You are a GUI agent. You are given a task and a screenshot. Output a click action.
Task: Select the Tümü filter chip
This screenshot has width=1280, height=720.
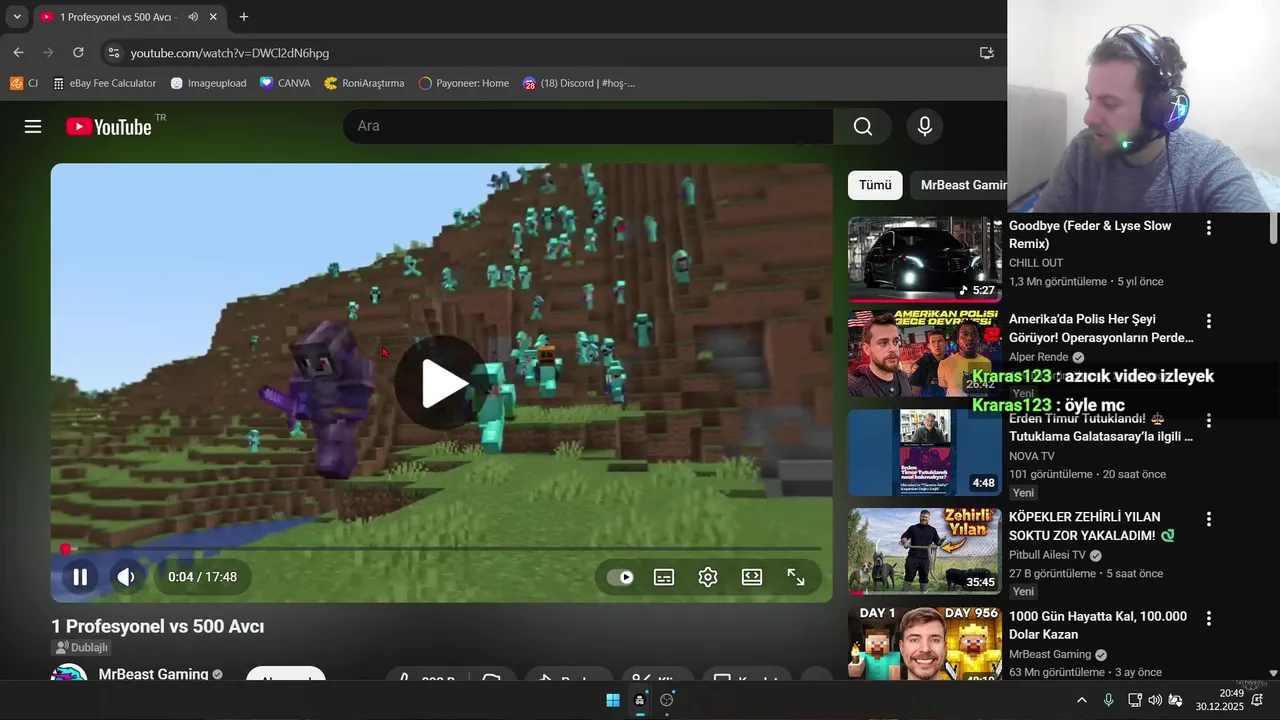875,185
